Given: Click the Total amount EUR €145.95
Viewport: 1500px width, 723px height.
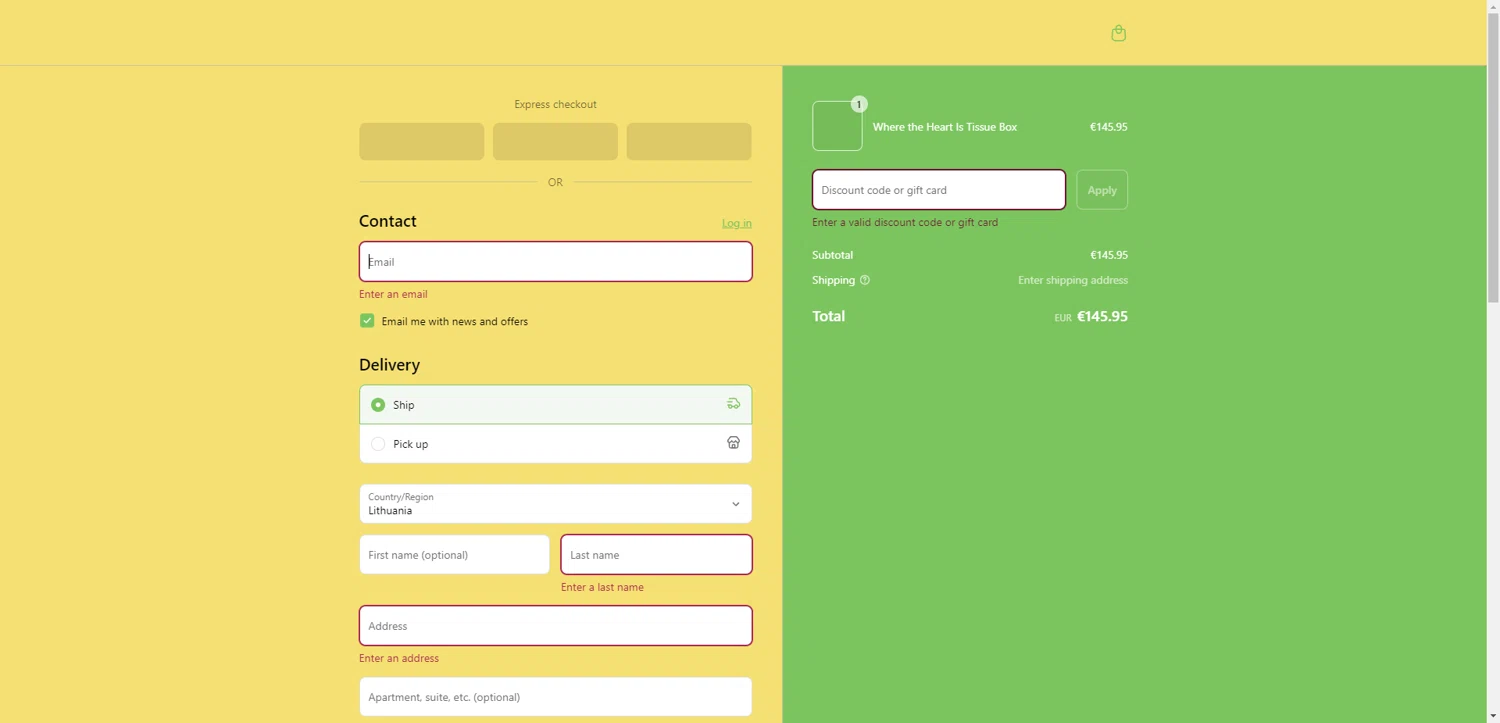Looking at the screenshot, I should coord(1091,316).
